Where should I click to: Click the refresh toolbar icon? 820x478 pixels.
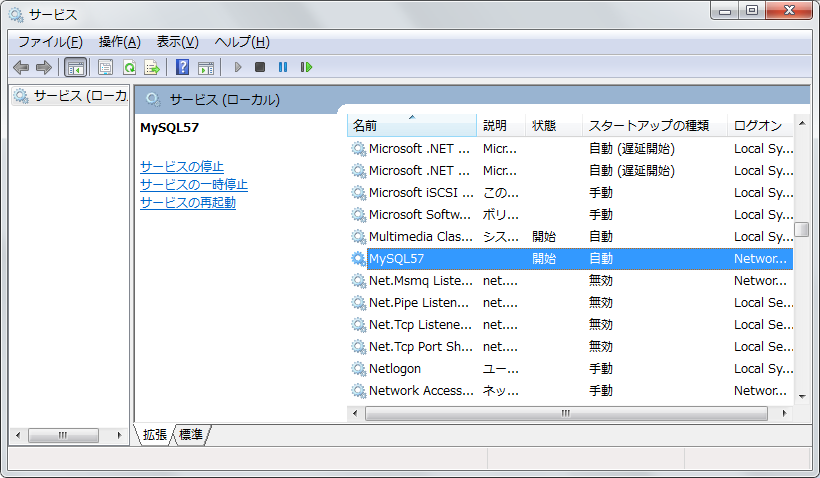[x=129, y=67]
